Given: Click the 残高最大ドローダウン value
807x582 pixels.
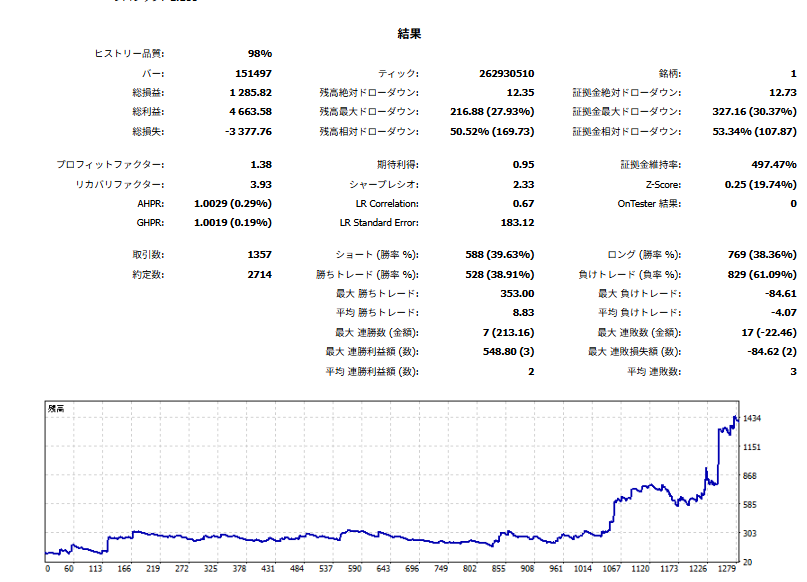Looking at the screenshot, I should coord(492,112).
